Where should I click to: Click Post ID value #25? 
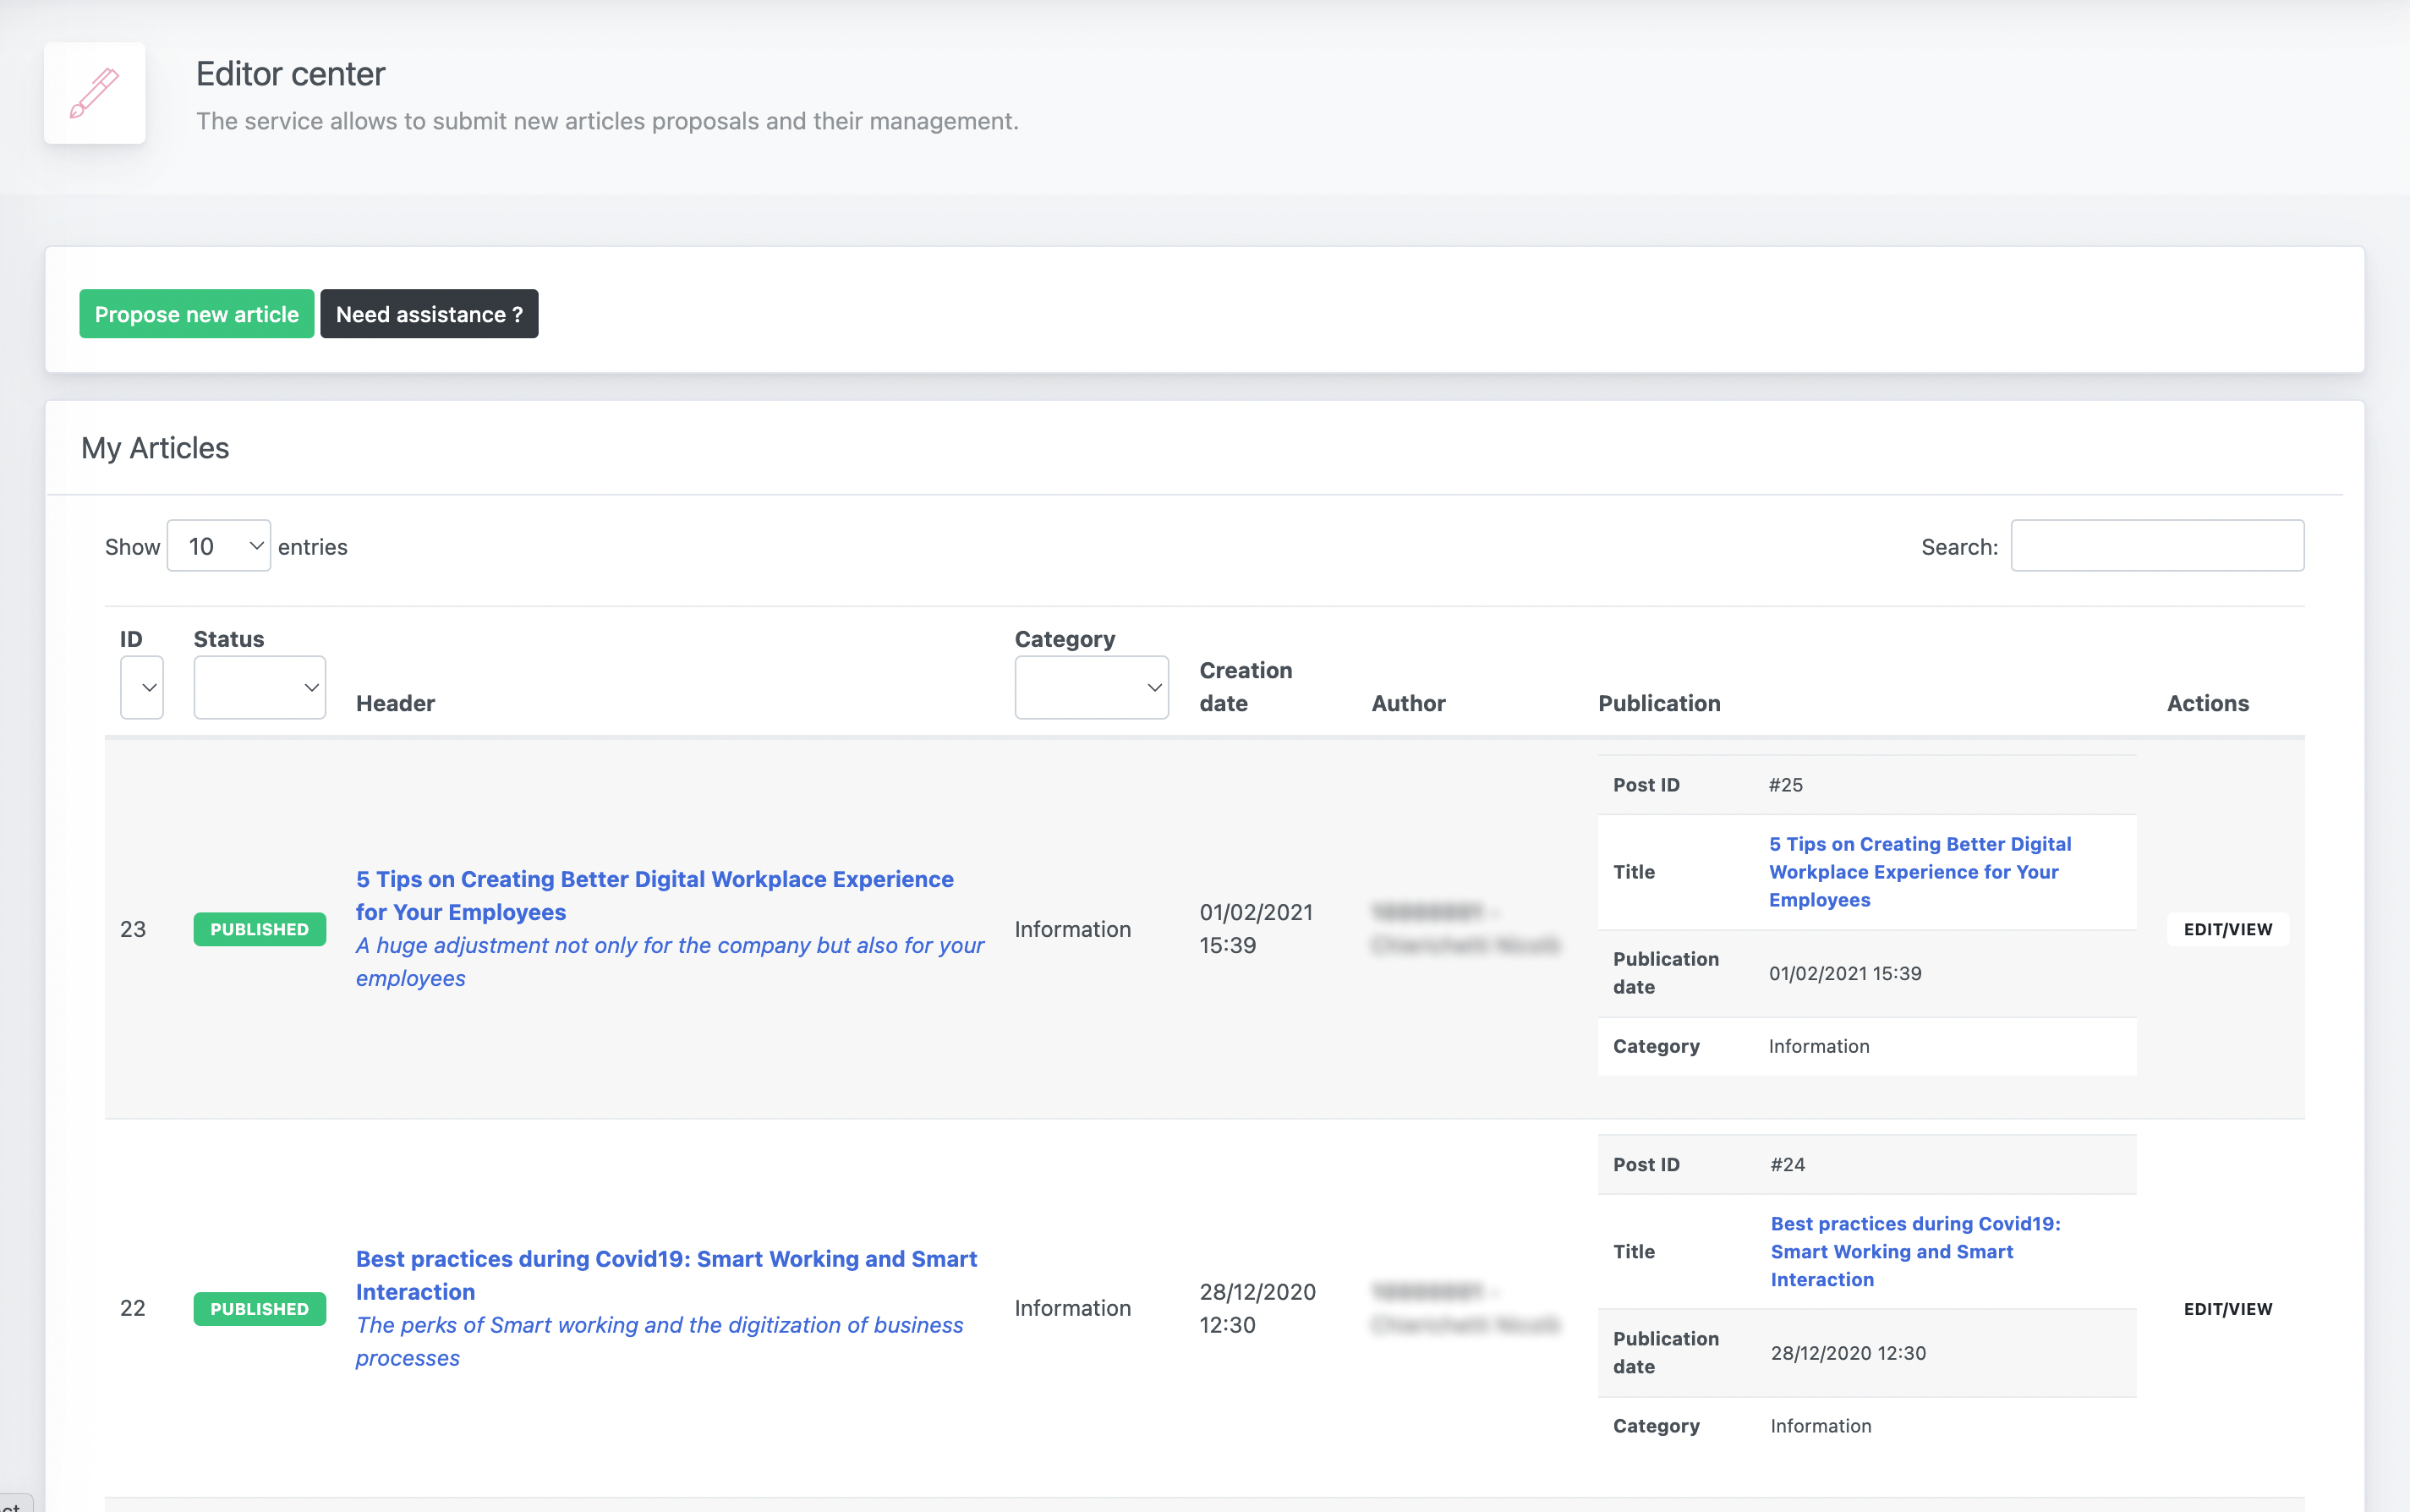tap(1785, 785)
